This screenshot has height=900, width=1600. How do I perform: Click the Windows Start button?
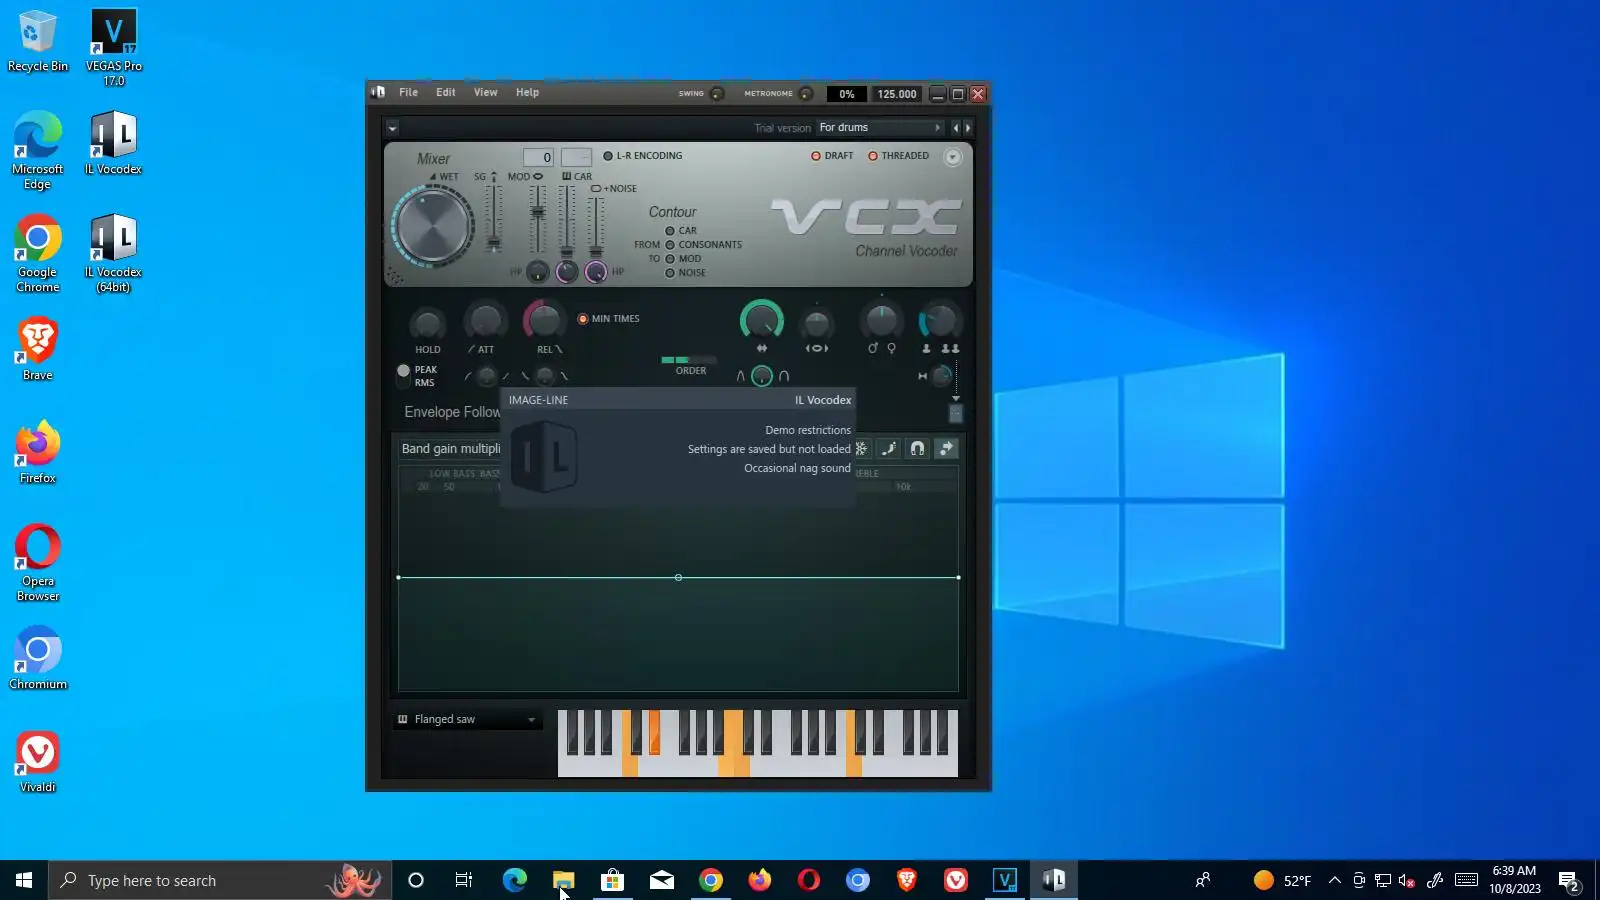tap(24, 880)
